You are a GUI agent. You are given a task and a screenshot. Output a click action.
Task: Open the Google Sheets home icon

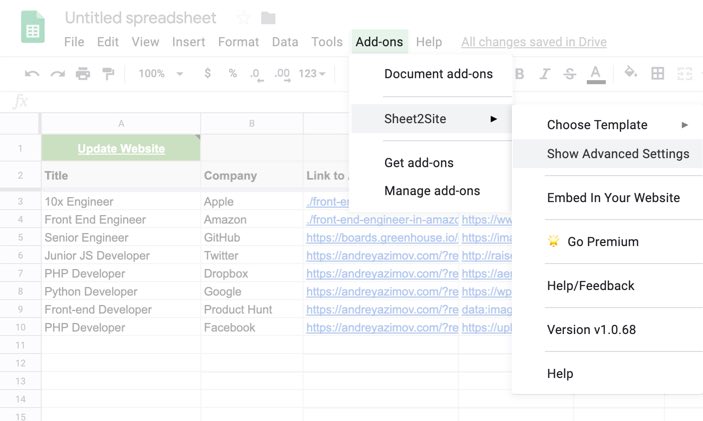[33, 27]
